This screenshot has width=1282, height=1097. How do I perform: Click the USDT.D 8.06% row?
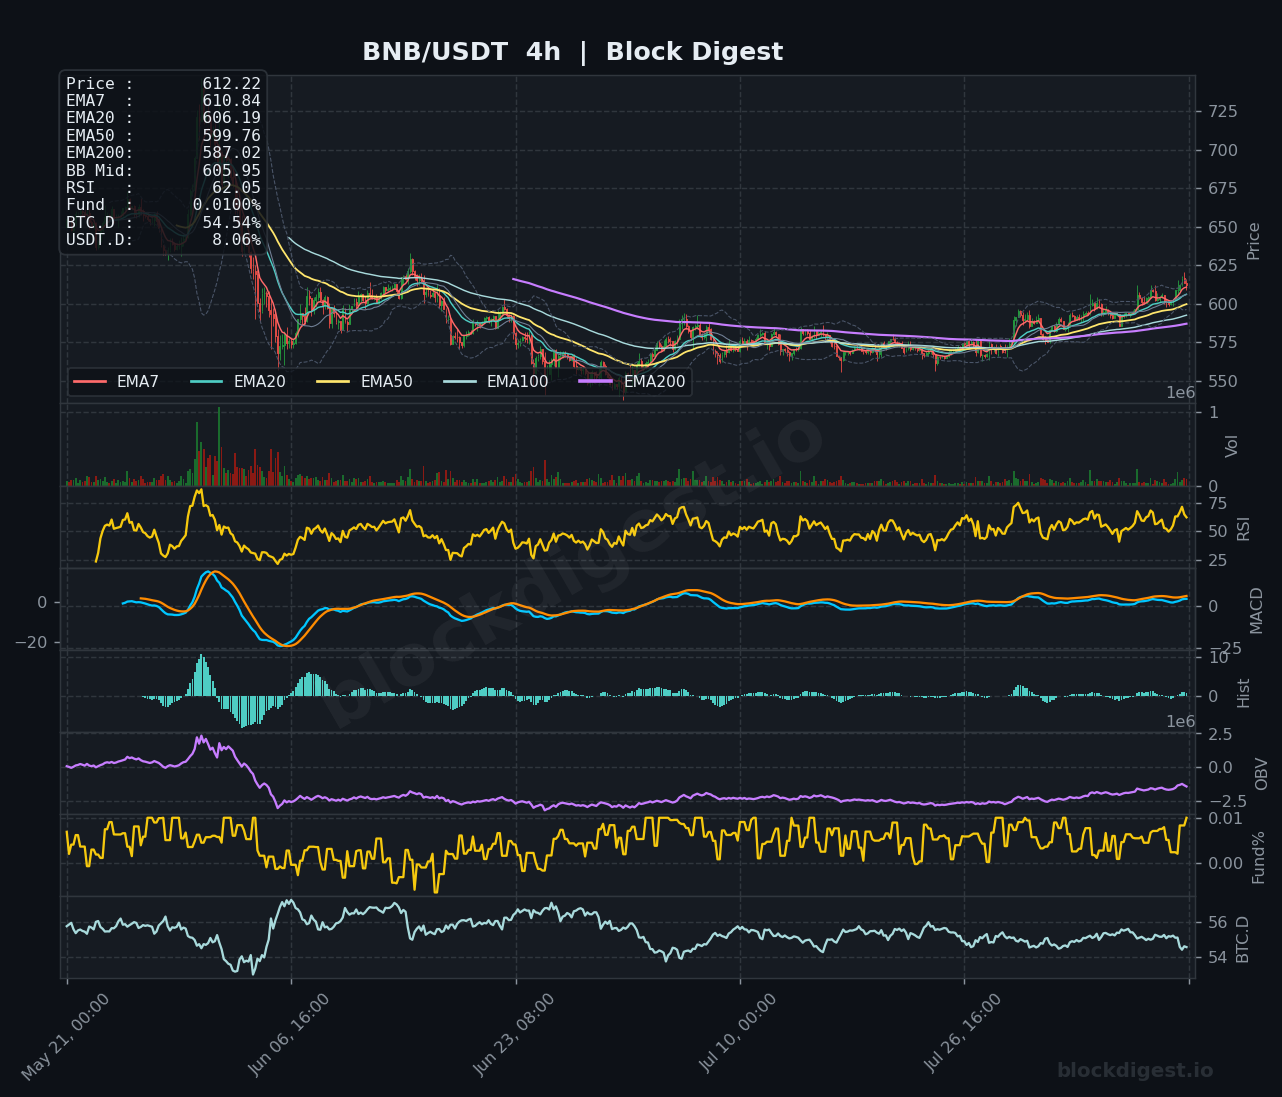(163, 240)
